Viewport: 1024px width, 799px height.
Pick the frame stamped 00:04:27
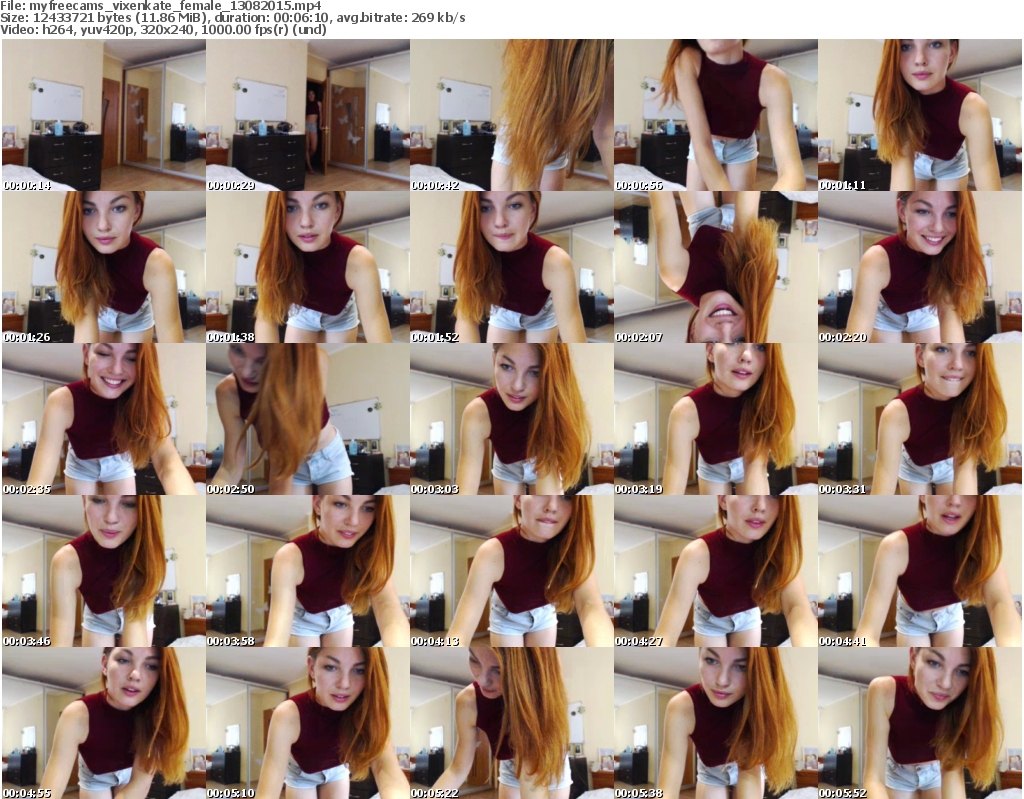click(716, 572)
